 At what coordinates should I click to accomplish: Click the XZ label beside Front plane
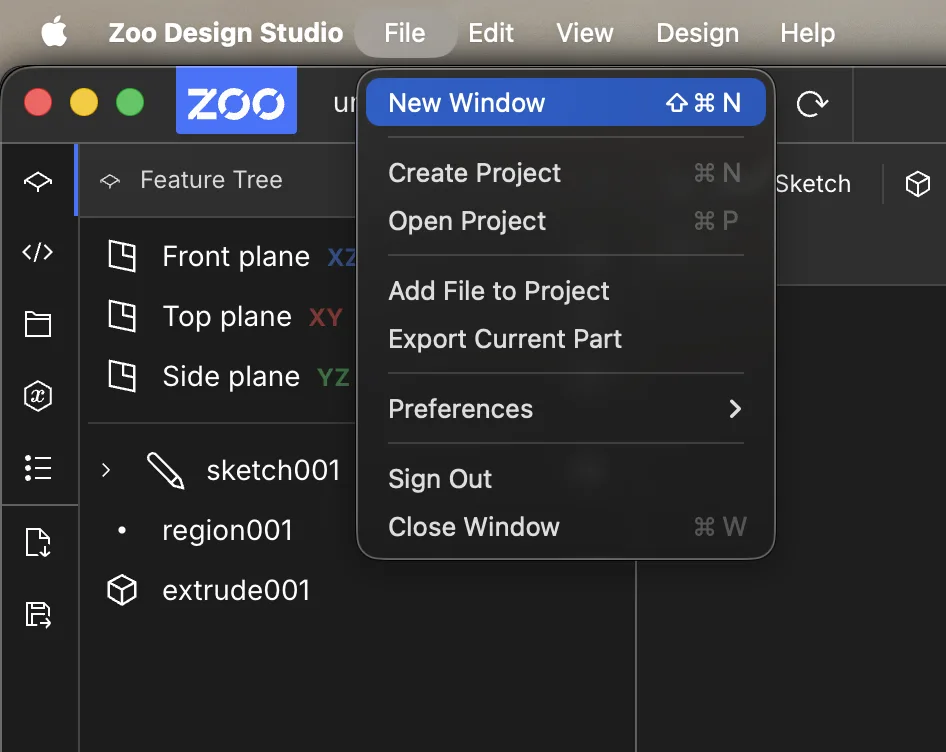click(x=341, y=258)
